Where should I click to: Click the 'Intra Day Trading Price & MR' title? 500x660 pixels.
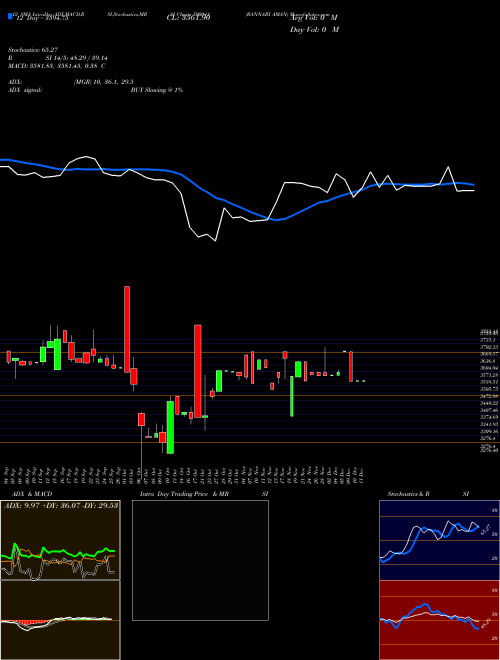point(184,494)
